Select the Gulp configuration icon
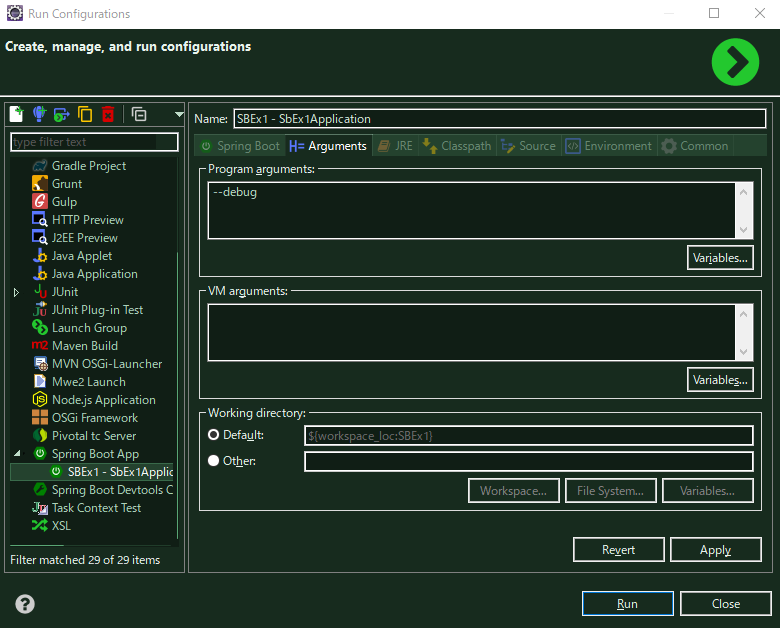780x628 pixels. (40, 202)
